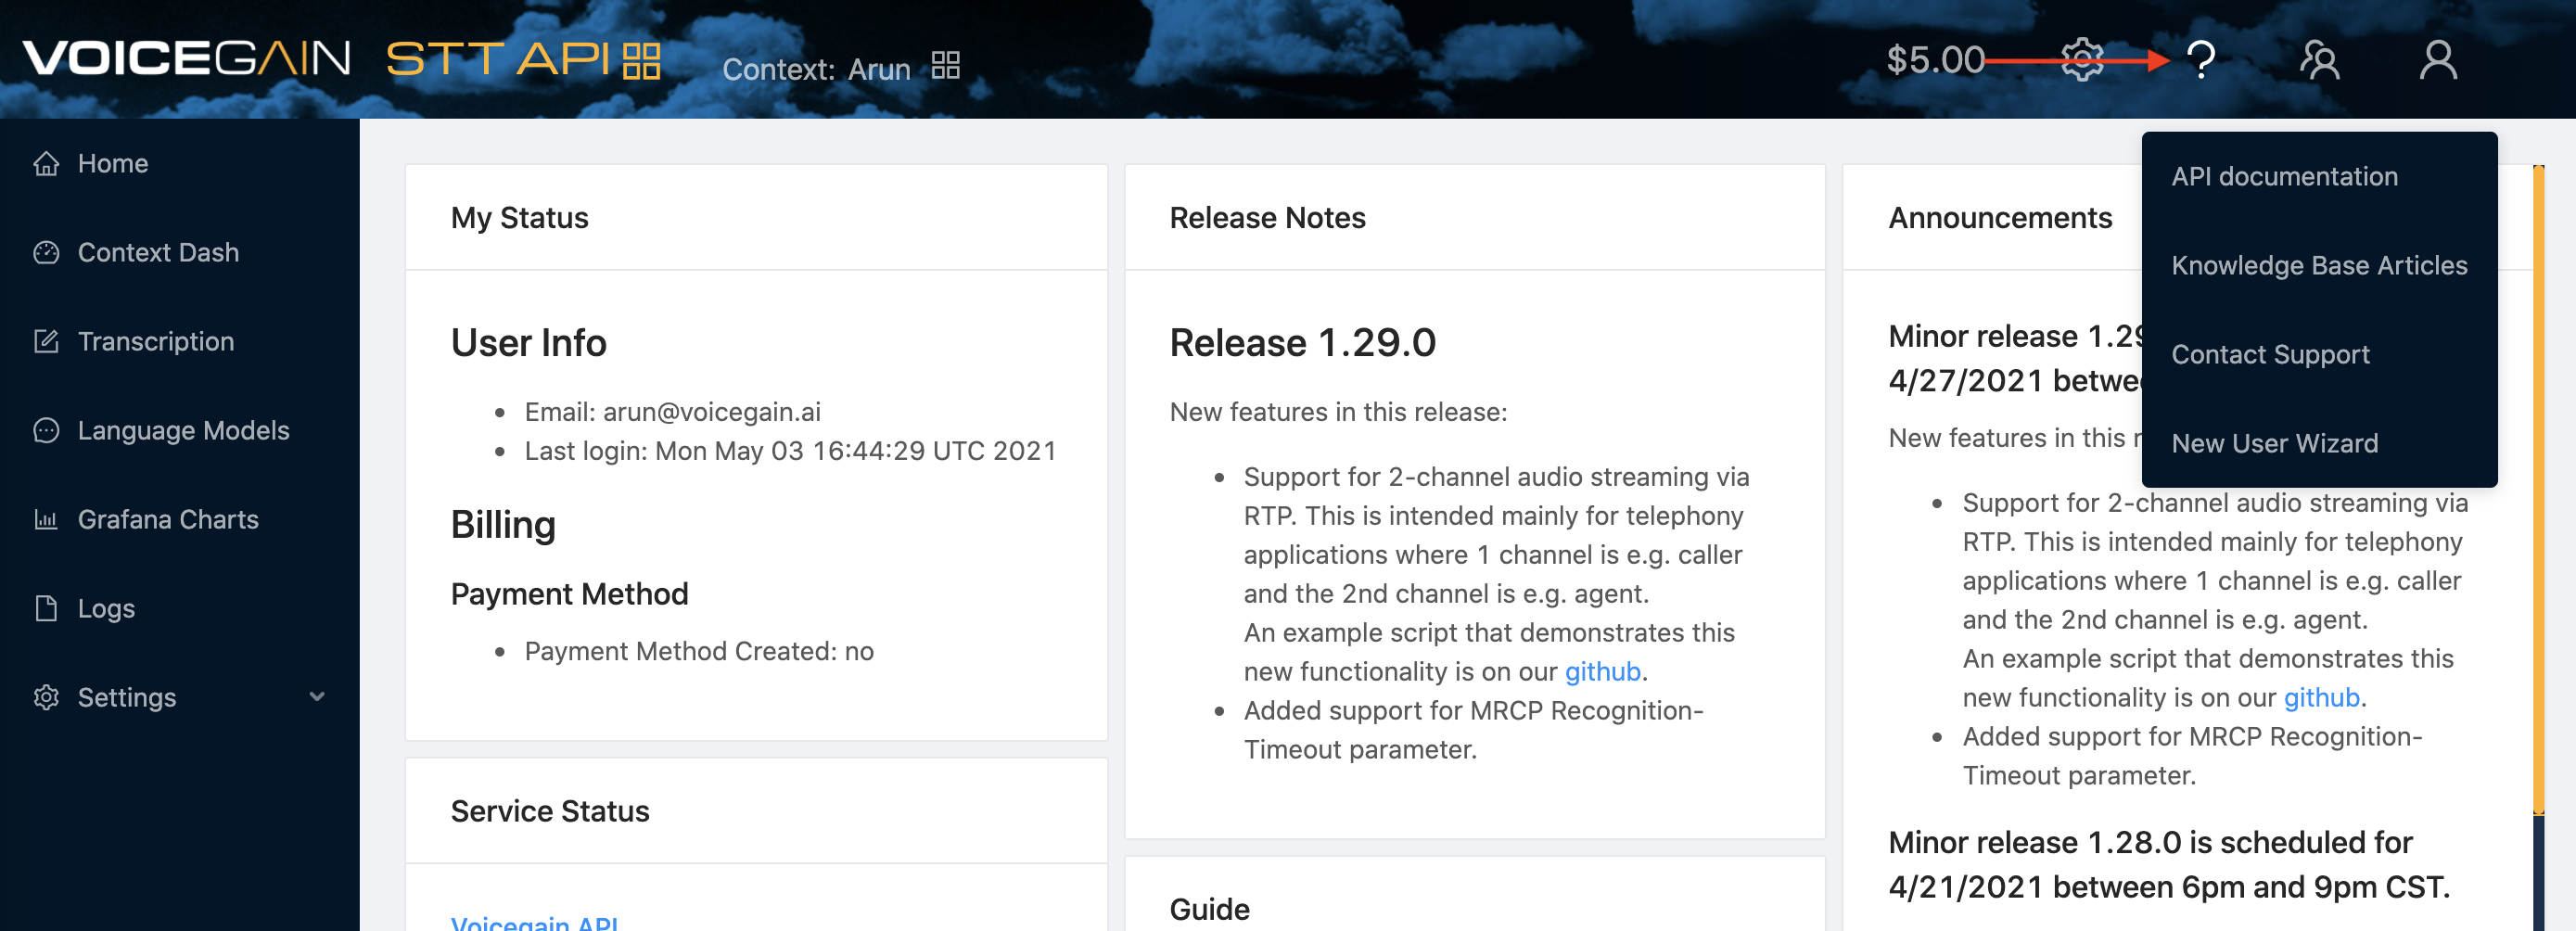Open github link in Release Notes
The image size is (2576, 931).
click(1602, 671)
